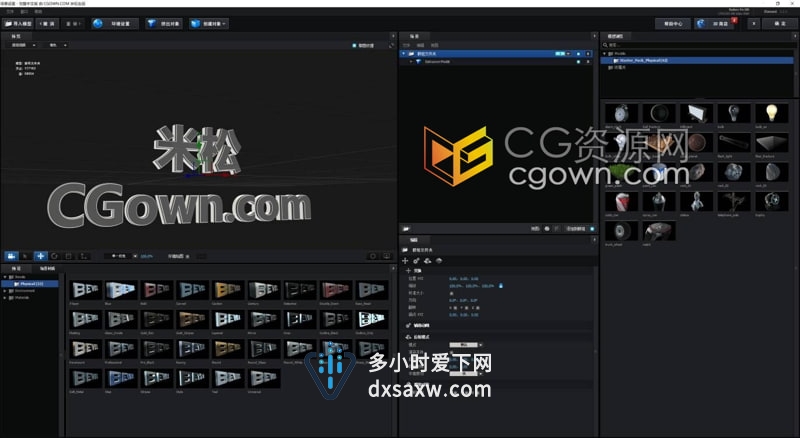Image resolution: width=800 pixels, height=438 pixels.
Task: Switch to the Scene Materials tab
Action: pos(47,268)
